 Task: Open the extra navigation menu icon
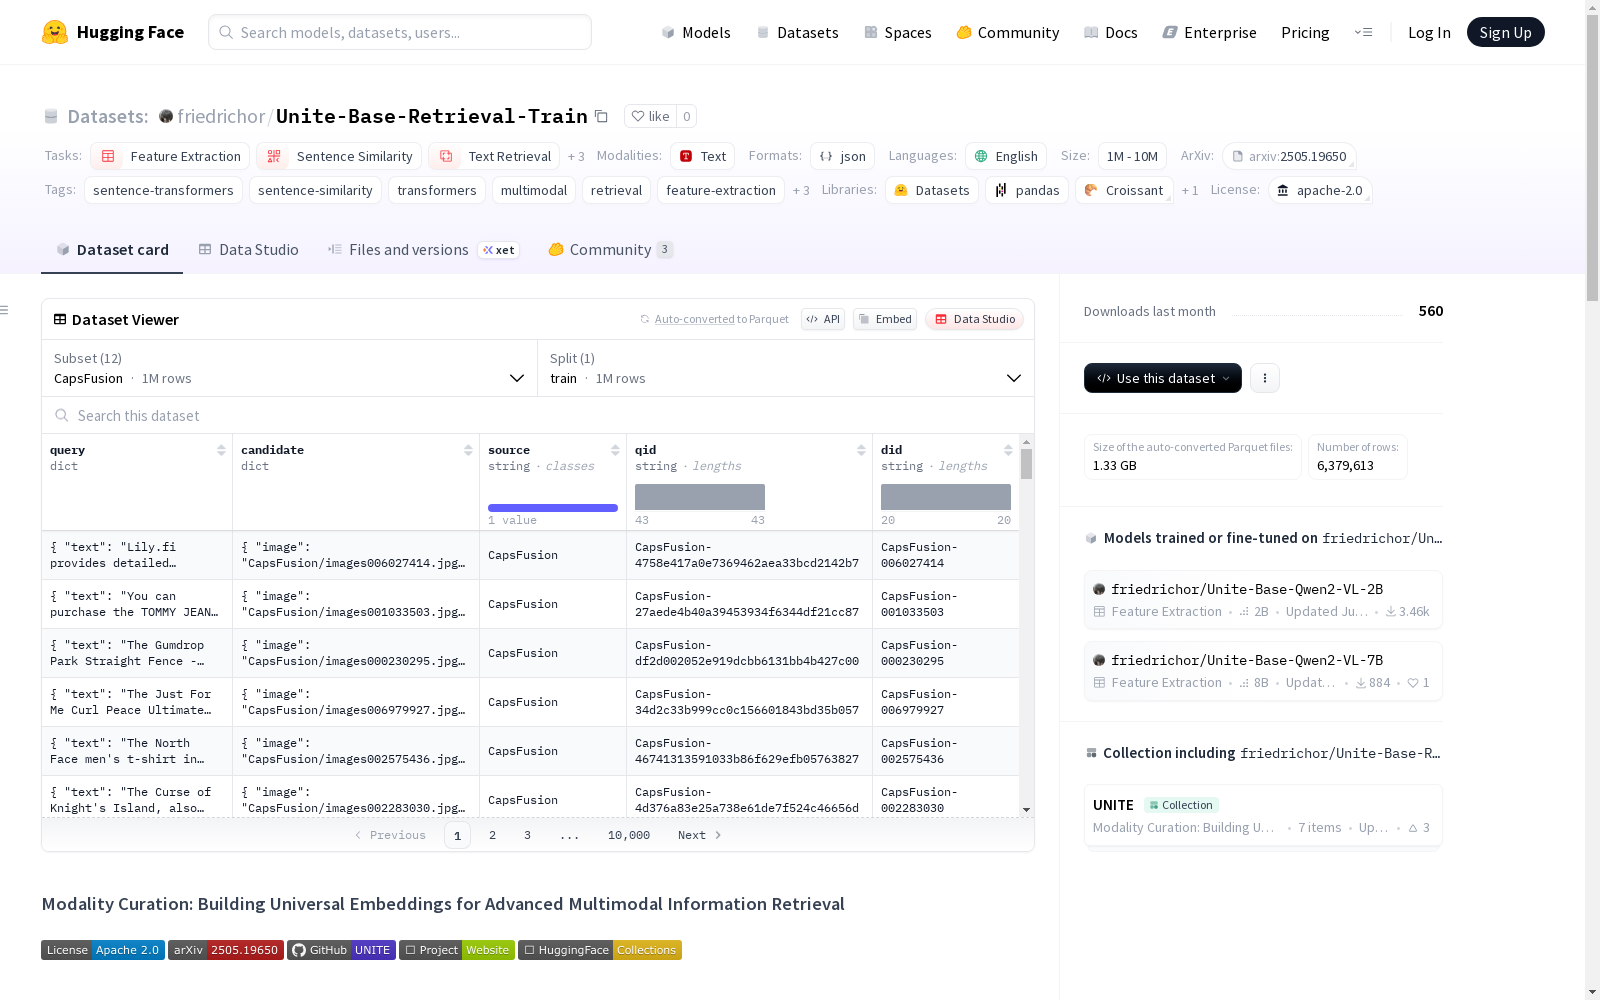[1363, 32]
